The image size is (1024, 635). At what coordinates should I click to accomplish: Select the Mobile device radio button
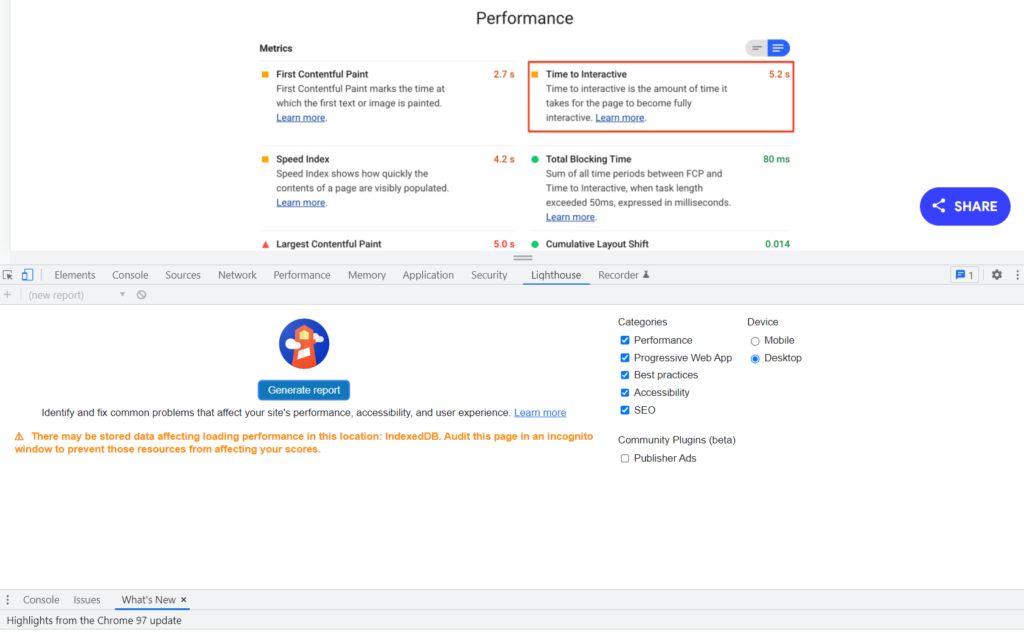pos(755,341)
